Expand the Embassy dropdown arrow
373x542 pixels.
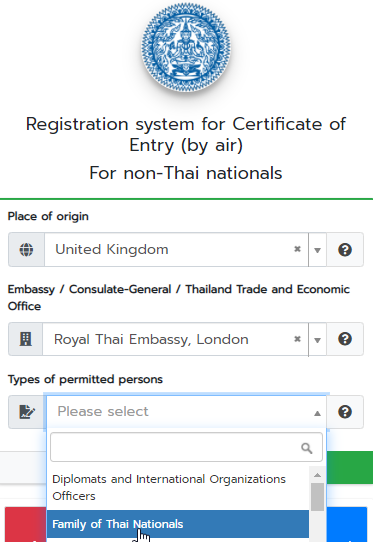click(x=317, y=340)
